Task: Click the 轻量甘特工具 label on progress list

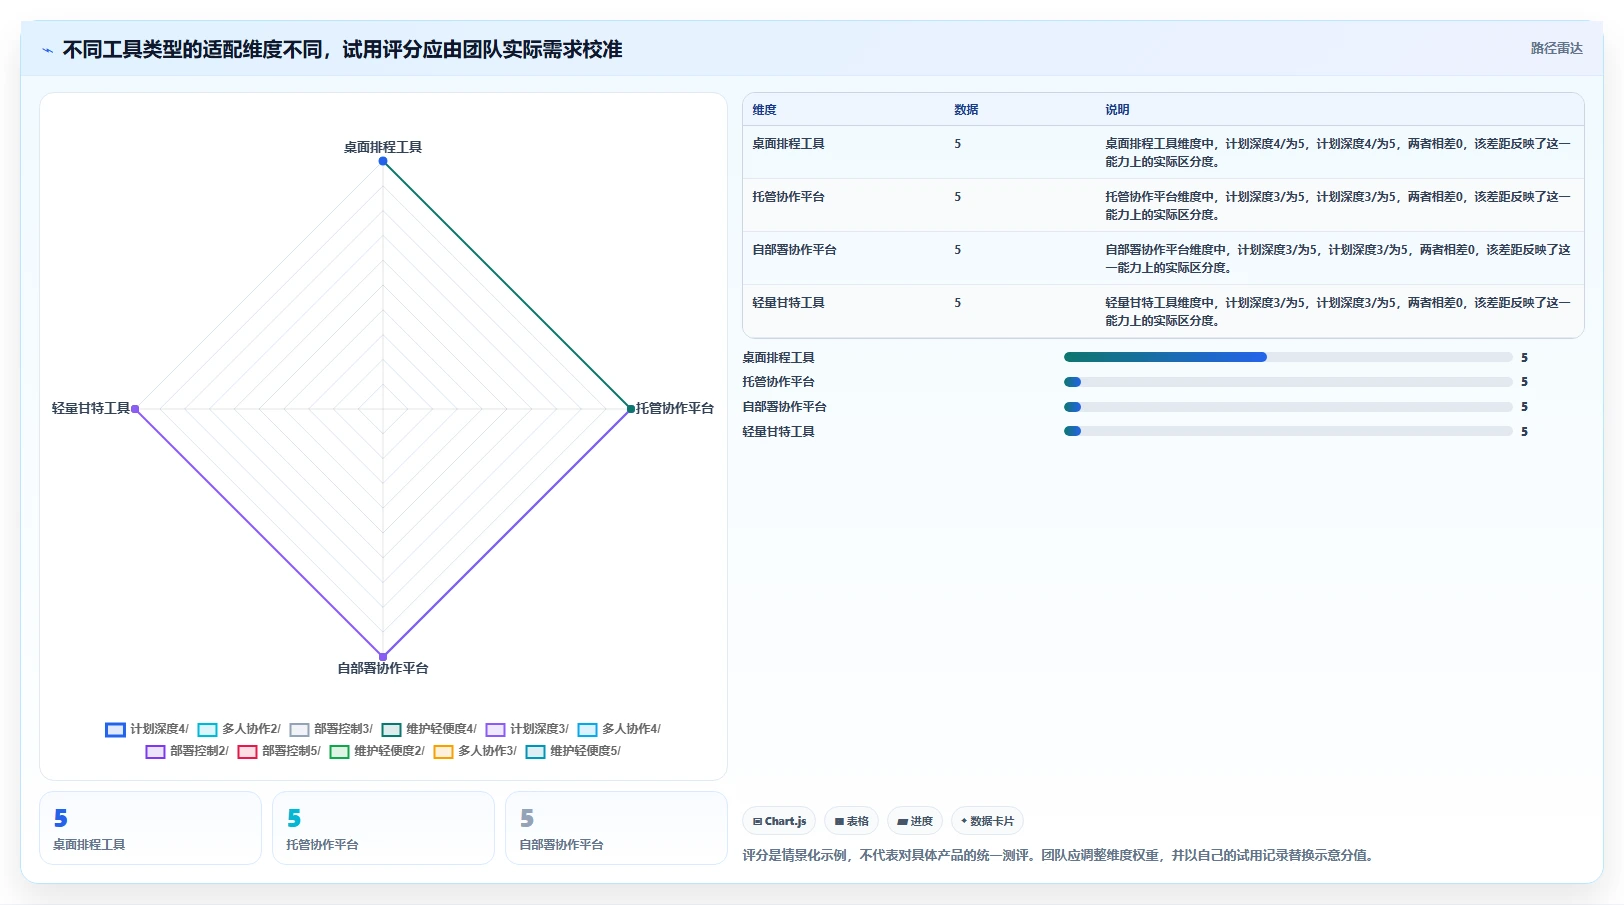Action: click(x=778, y=431)
